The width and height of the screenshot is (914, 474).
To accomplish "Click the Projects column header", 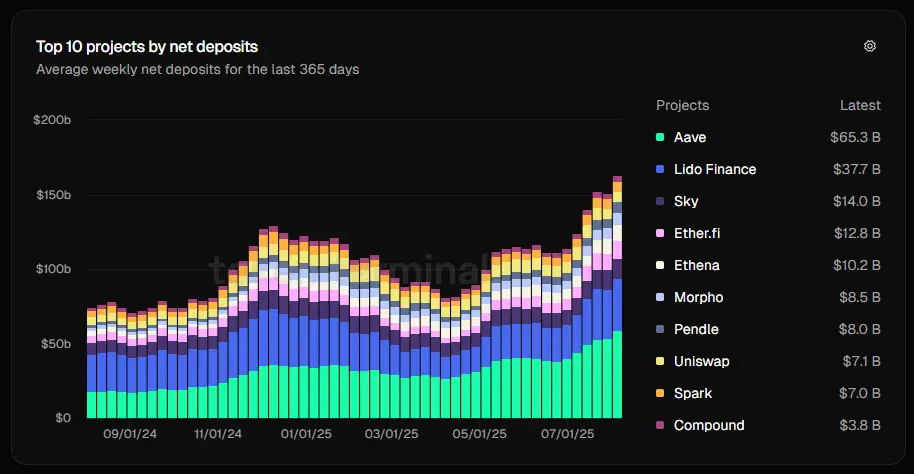I will [x=683, y=106].
